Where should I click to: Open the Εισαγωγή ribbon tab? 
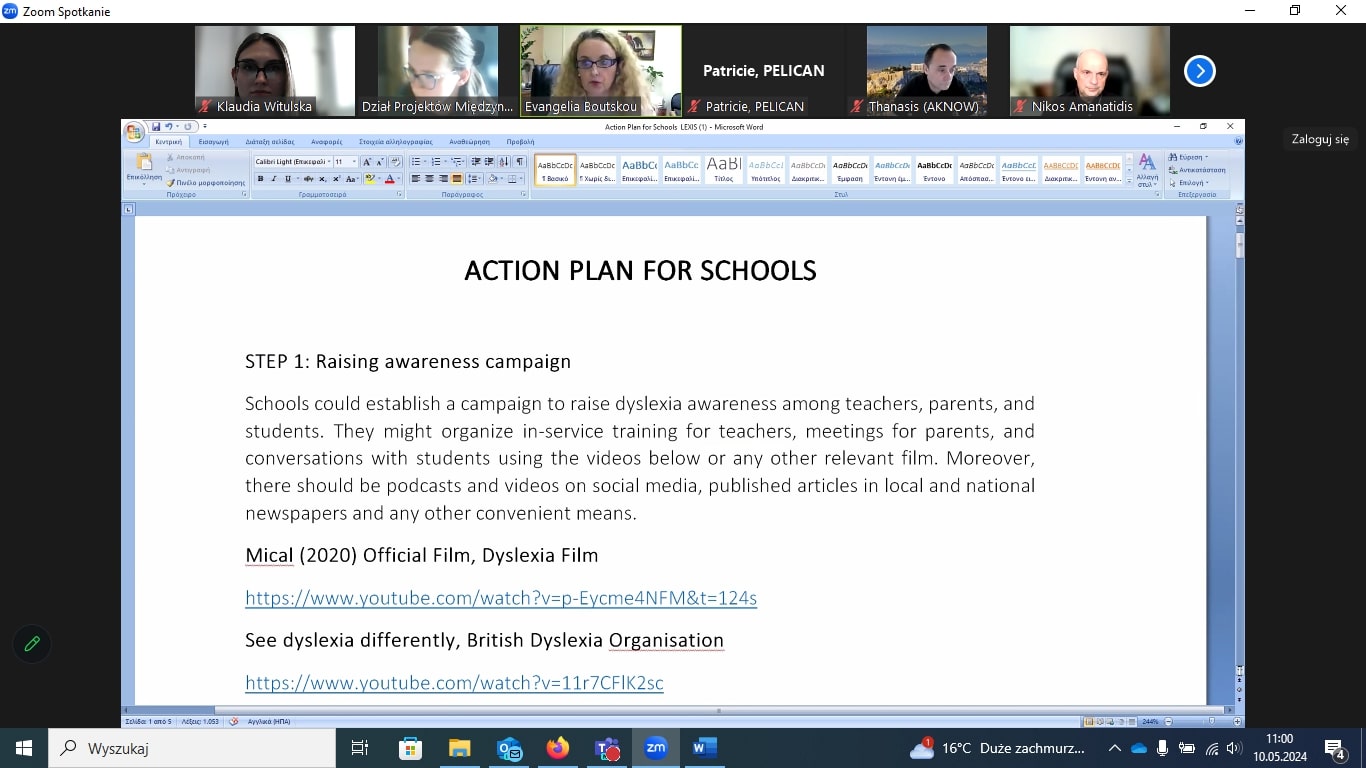(x=213, y=142)
